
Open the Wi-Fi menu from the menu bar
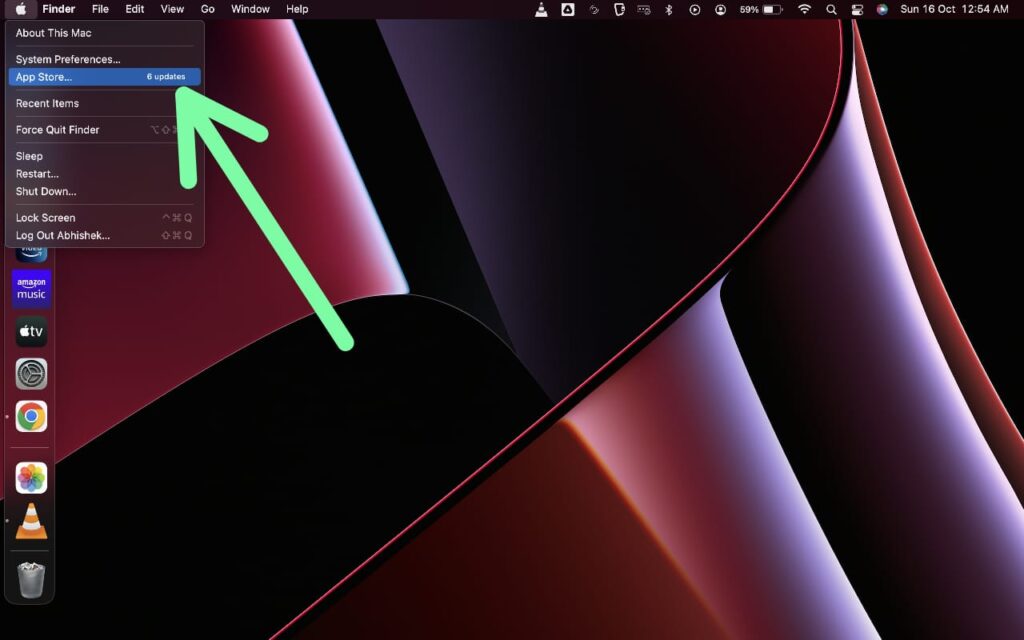pyautogui.click(x=804, y=9)
